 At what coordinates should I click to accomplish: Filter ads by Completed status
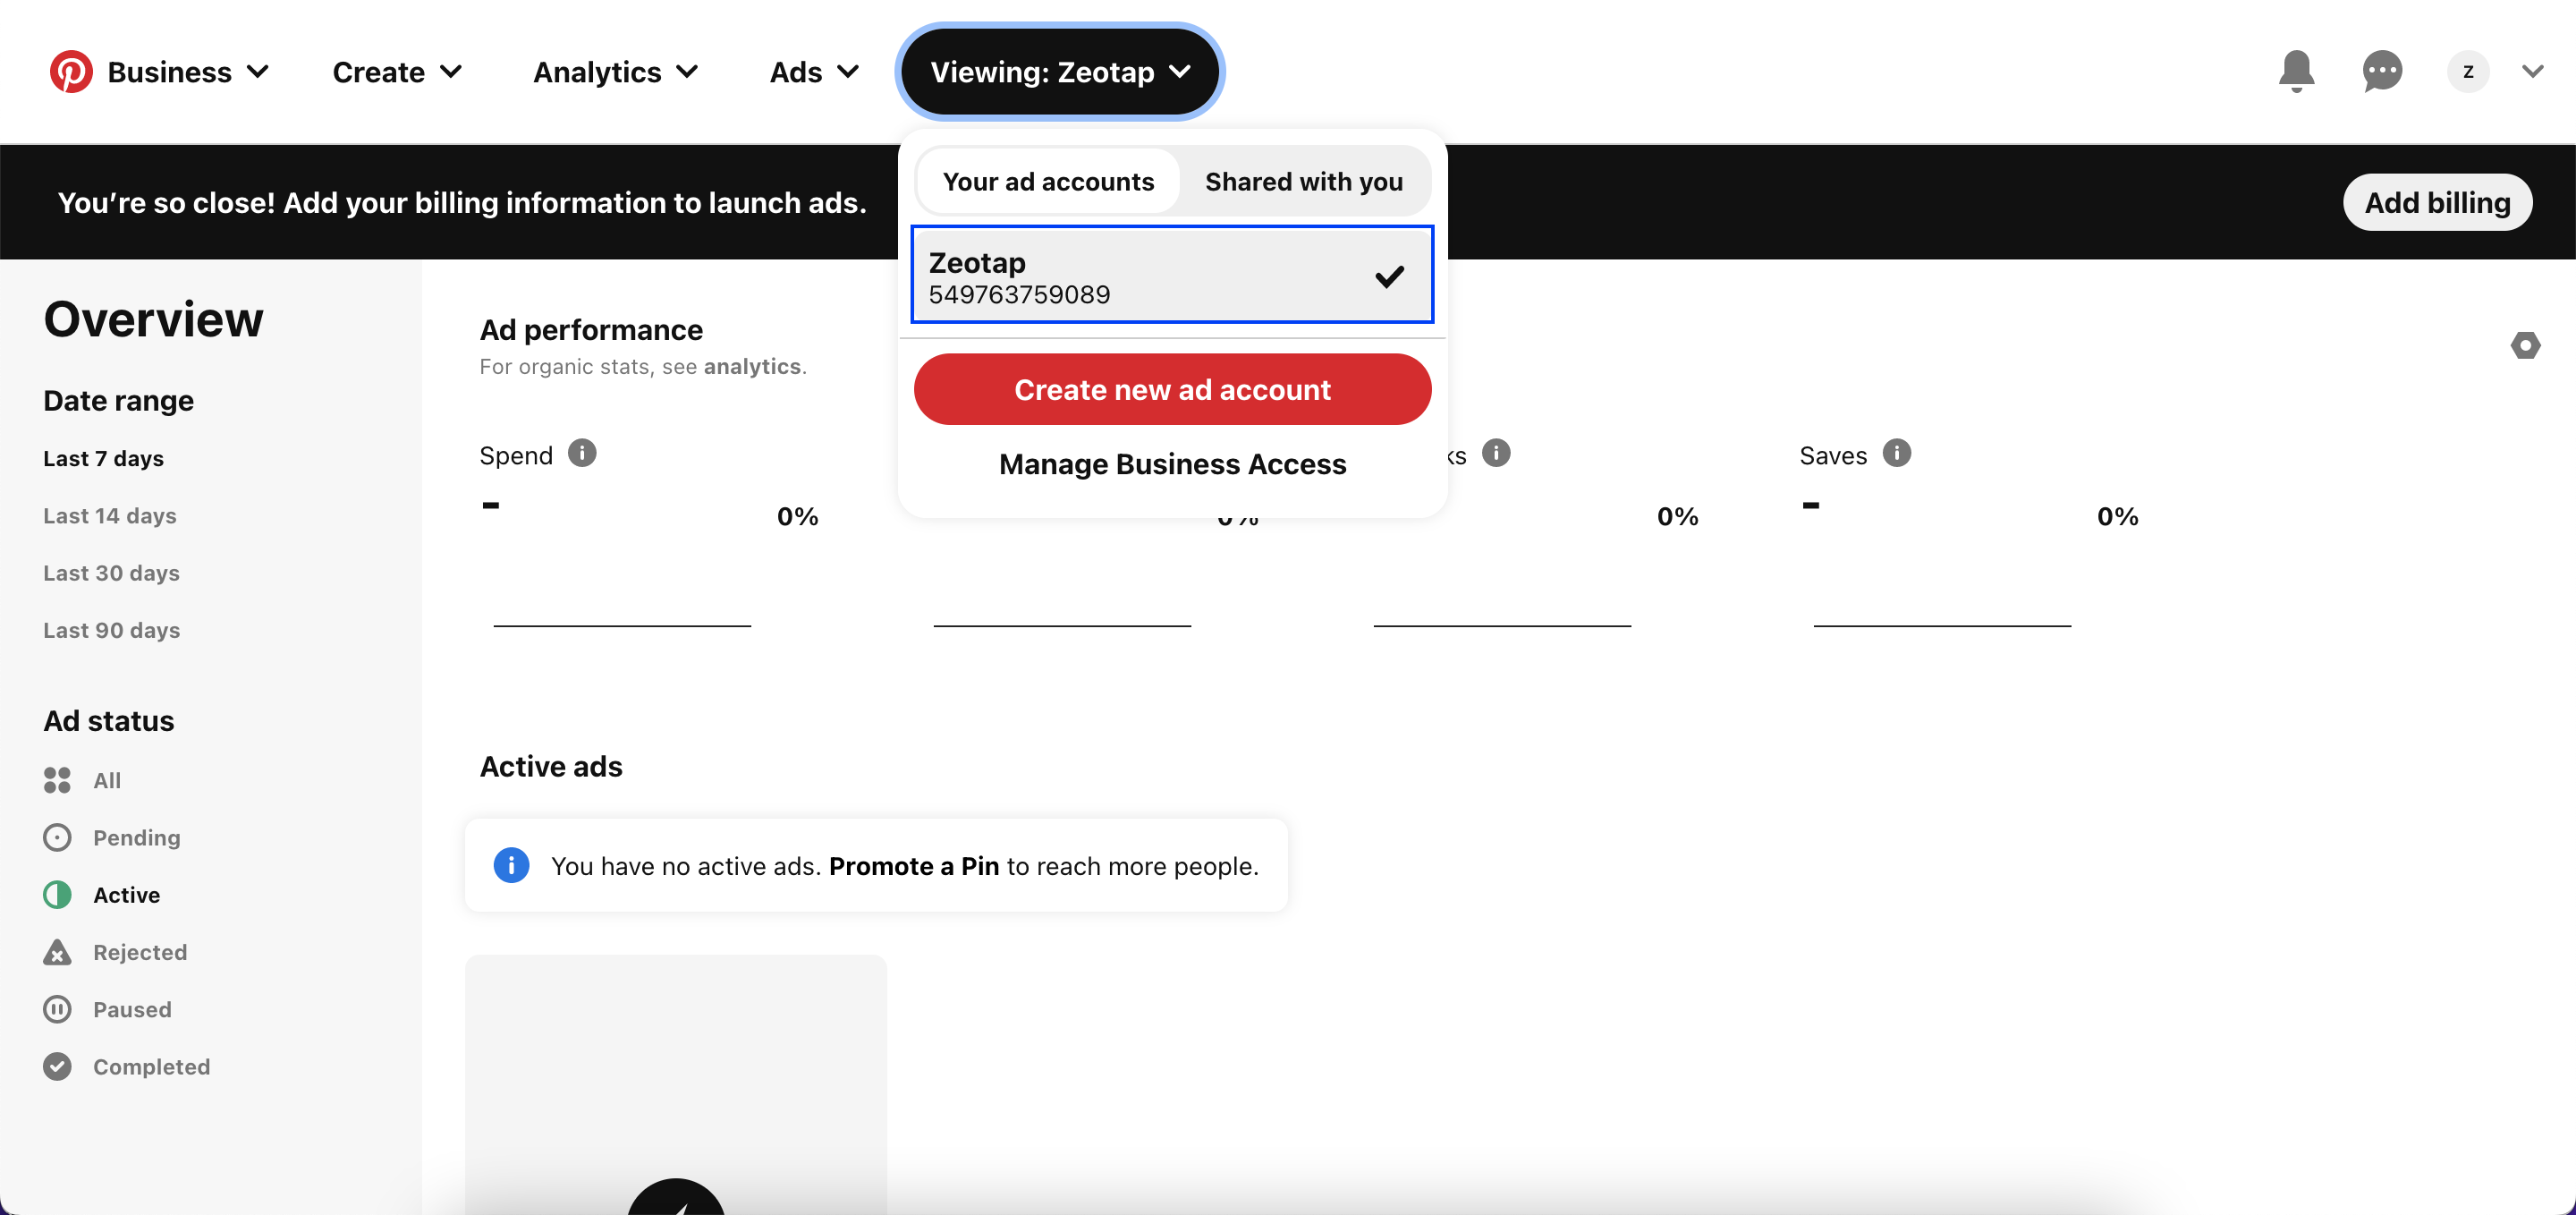point(127,1067)
